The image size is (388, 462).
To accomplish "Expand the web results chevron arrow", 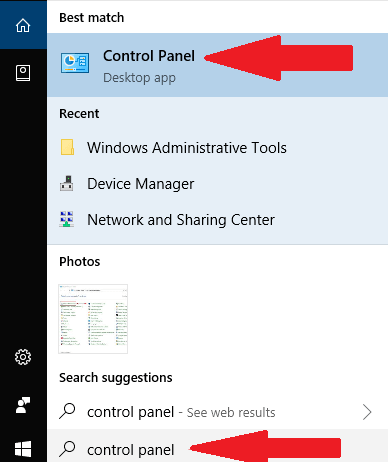I will coord(367,412).
